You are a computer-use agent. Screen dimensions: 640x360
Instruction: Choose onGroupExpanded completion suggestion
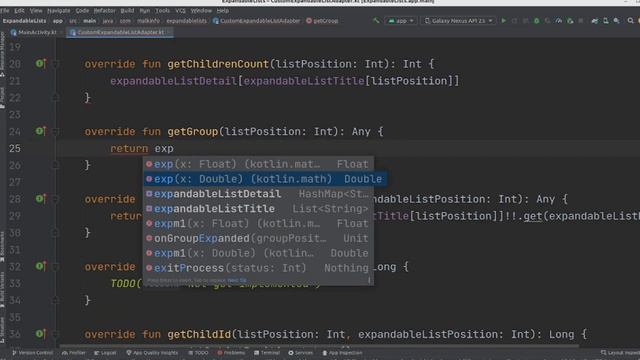[x=258, y=238]
